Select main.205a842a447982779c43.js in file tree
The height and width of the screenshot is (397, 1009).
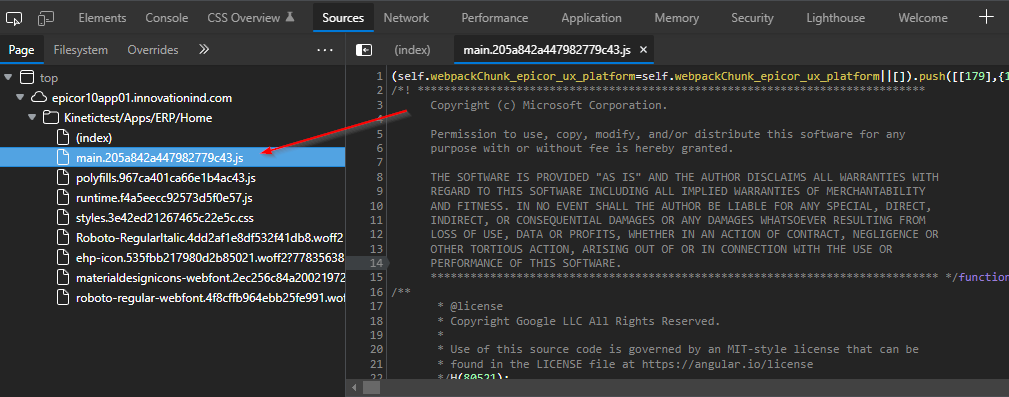[172, 158]
